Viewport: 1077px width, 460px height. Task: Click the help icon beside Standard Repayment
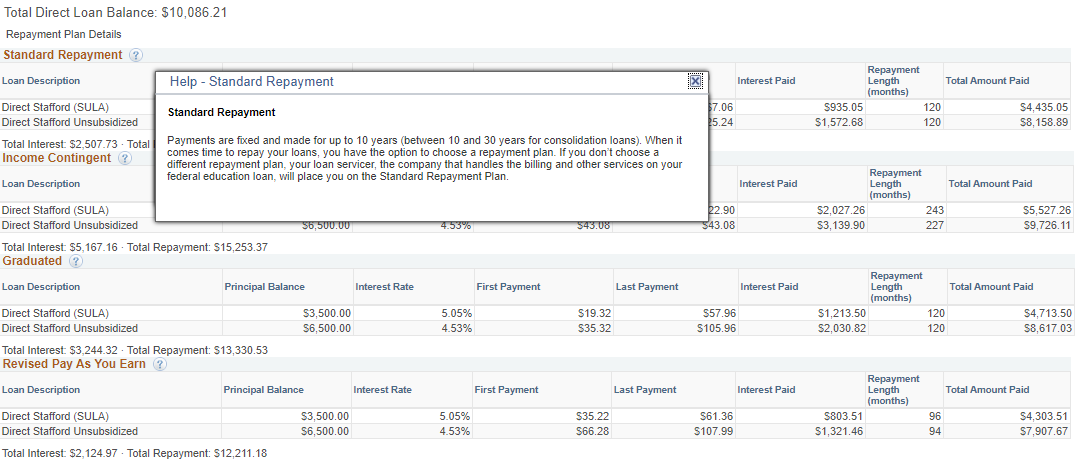(136, 55)
